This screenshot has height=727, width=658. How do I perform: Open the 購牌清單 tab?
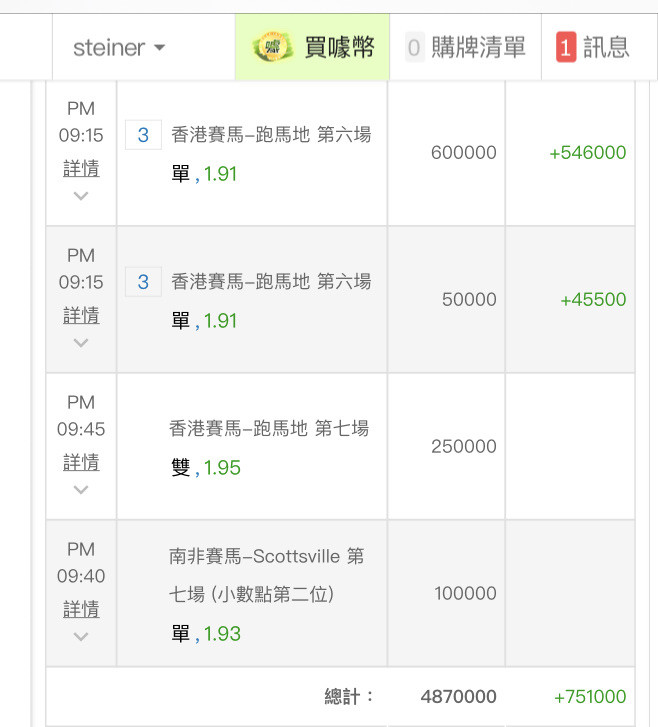point(465,47)
